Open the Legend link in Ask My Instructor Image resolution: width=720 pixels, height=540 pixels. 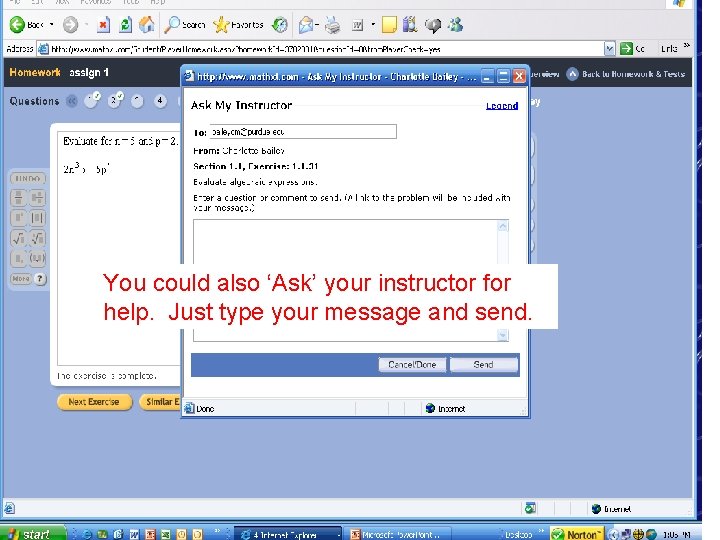click(x=502, y=106)
